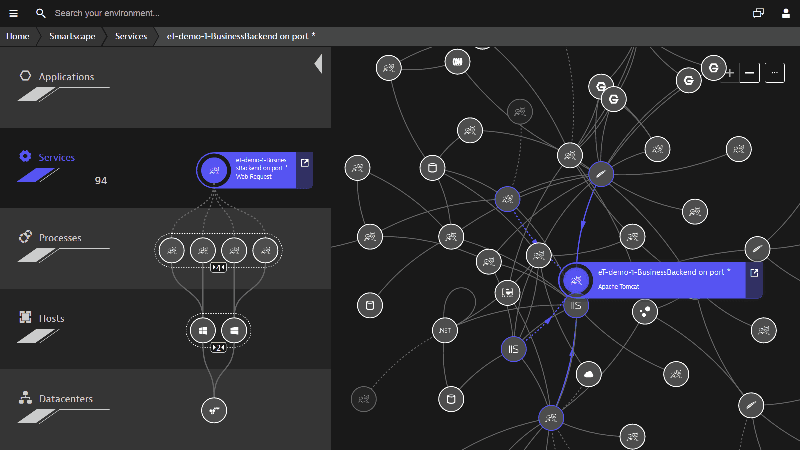Open the user account icon
Screen dimensions: 800x450
pos(783,13)
